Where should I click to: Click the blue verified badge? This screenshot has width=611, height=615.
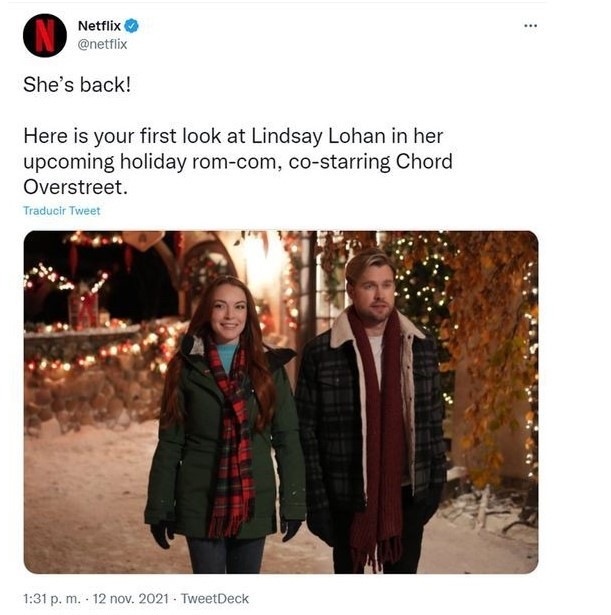pos(131,26)
